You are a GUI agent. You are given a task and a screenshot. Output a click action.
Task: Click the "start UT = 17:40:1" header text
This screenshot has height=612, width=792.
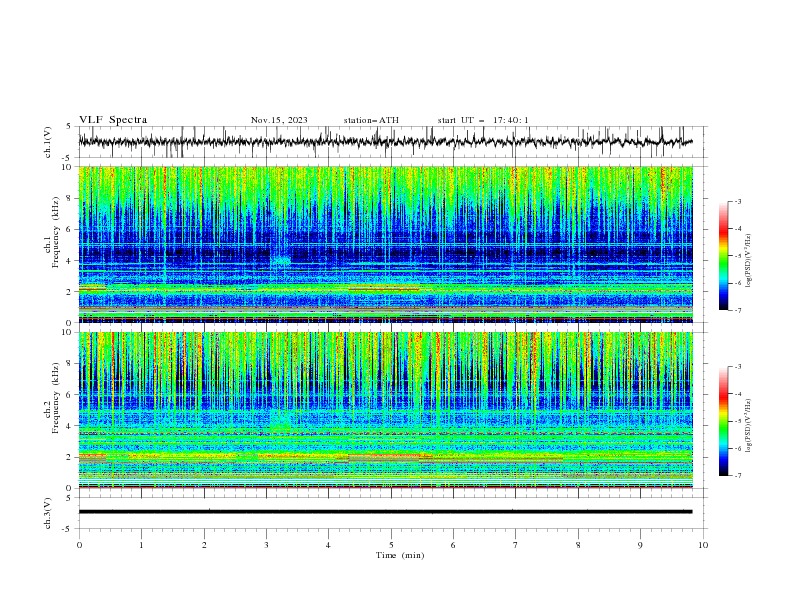click(483, 120)
